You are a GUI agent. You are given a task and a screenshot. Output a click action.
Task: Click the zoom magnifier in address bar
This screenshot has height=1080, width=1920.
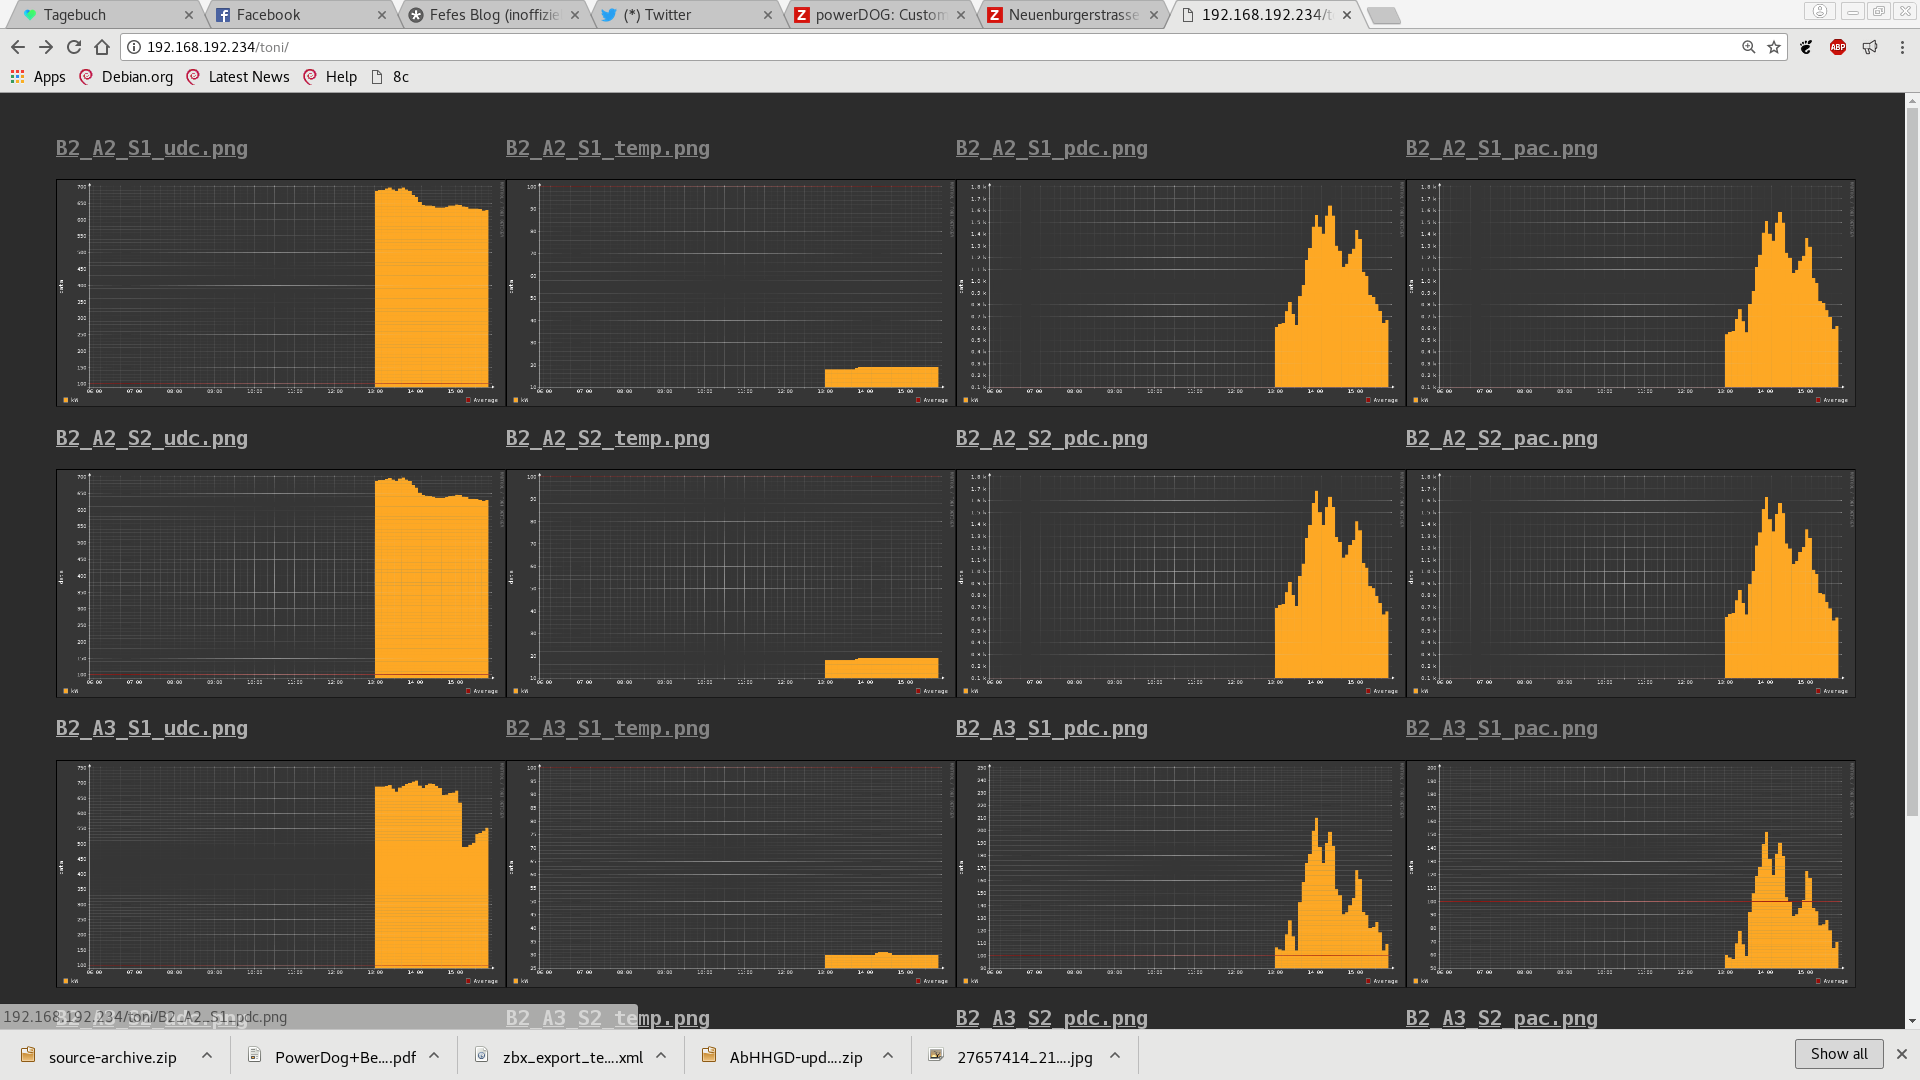pos(1748,47)
